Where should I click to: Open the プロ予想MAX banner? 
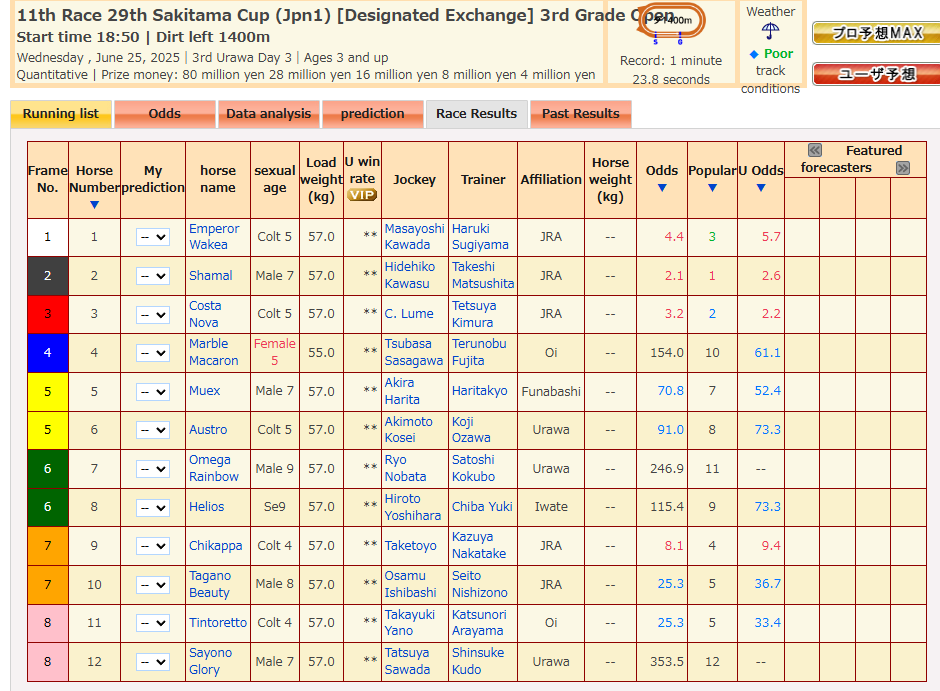[x=876, y=33]
